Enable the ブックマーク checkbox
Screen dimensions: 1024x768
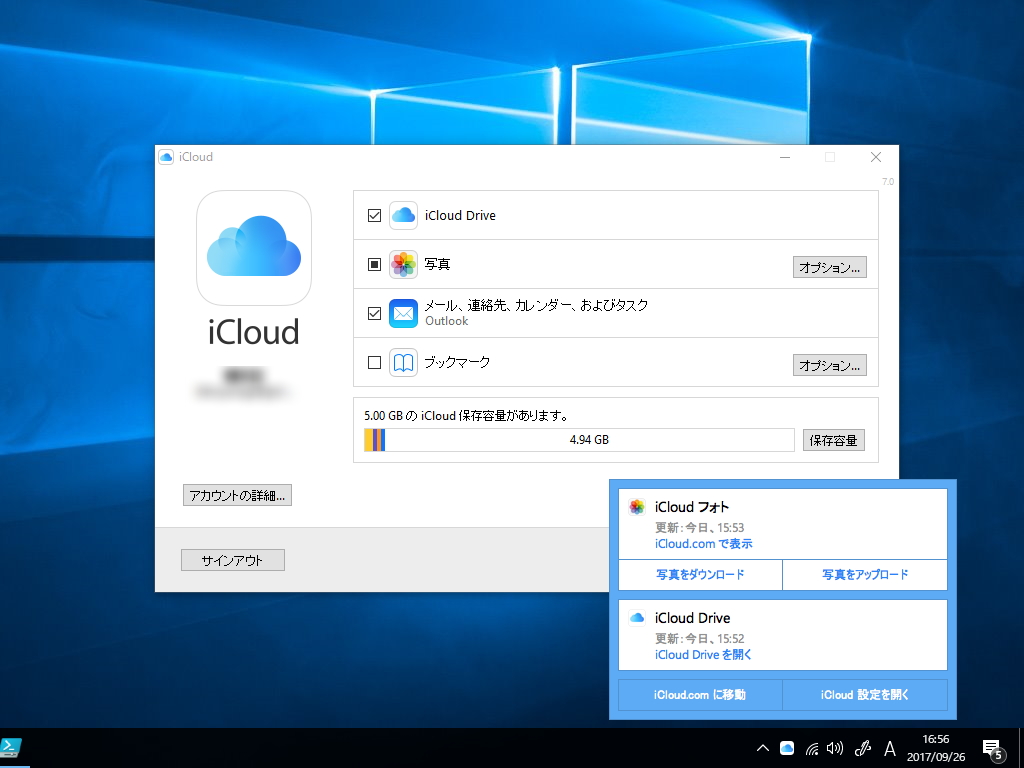(x=375, y=362)
